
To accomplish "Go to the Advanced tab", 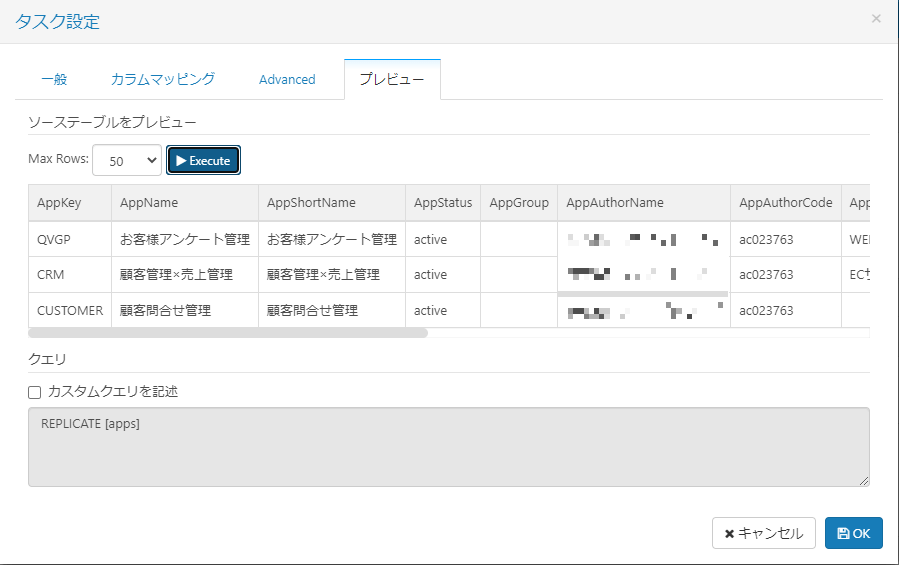I will click(287, 79).
